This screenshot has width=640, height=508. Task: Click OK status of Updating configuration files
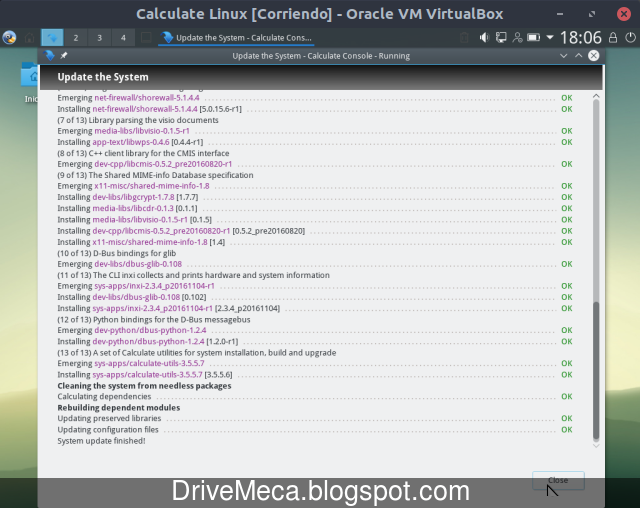click(x=567, y=430)
